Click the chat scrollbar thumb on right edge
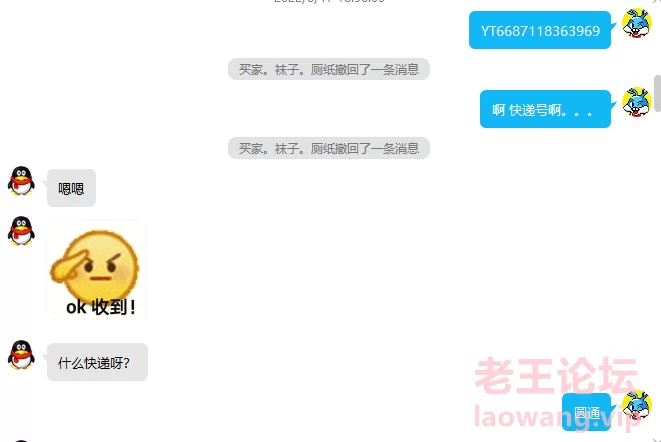Screen dimensions: 661x442 point(657,94)
